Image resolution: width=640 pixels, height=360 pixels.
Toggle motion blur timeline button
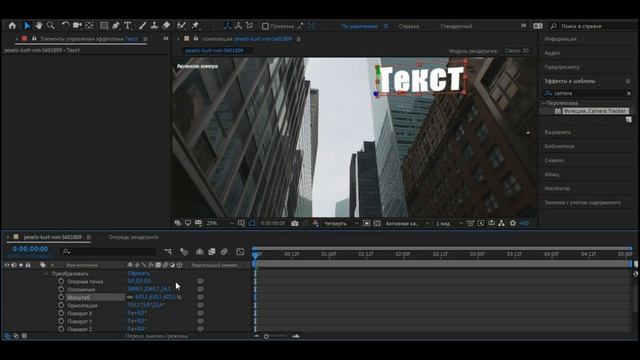coord(224,252)
